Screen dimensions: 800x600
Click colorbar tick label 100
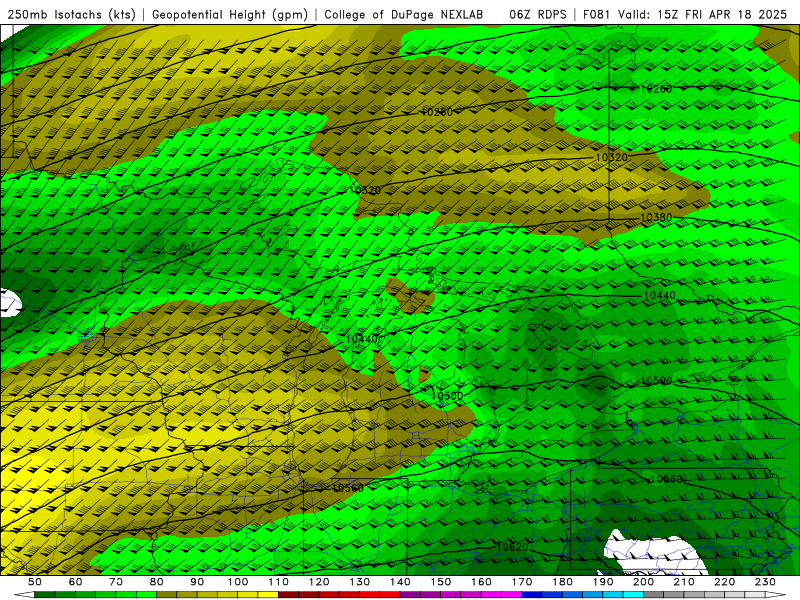tap(238, 582)
